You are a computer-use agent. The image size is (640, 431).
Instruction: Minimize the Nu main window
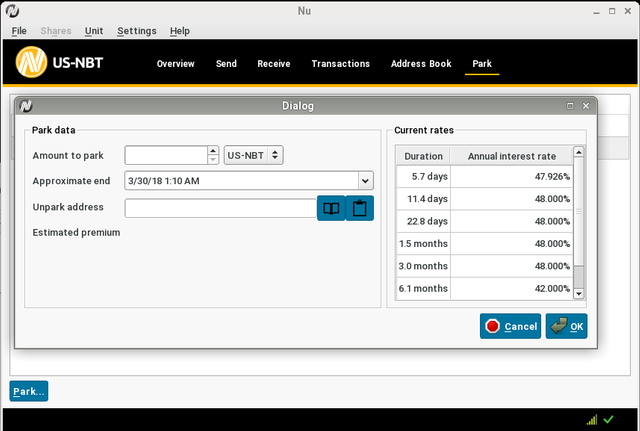coord(596,11)
